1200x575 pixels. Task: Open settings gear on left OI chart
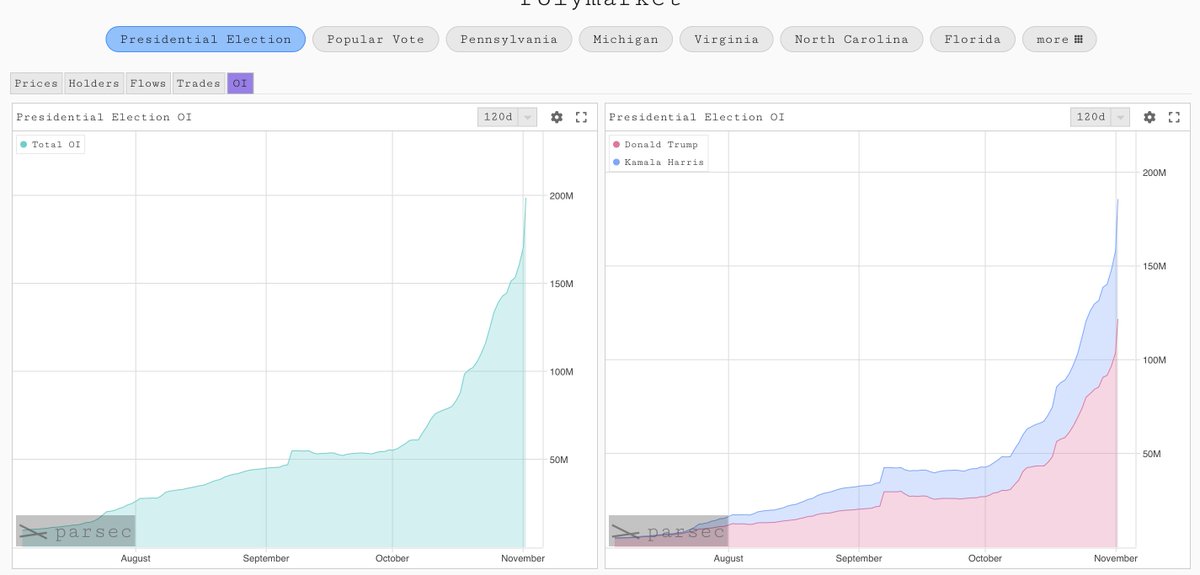tap(557, 117)
